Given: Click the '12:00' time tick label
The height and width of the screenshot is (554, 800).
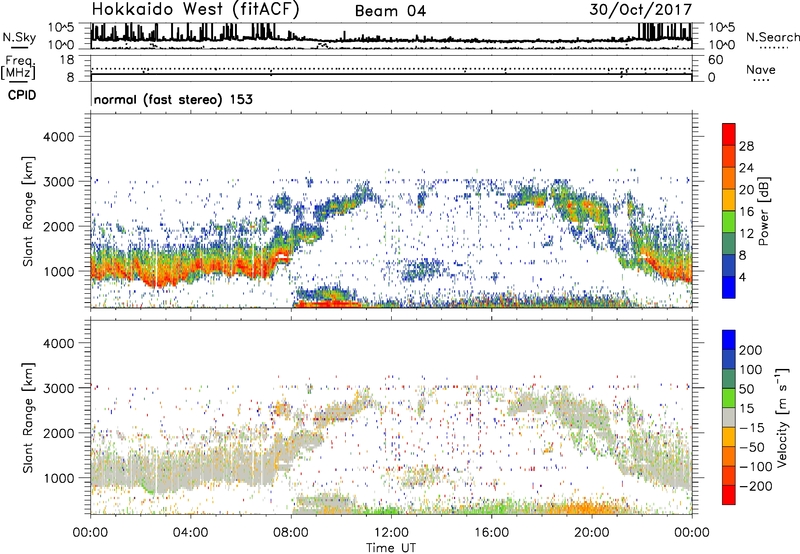Looking at the screenshot, I should tap(391, 533).
